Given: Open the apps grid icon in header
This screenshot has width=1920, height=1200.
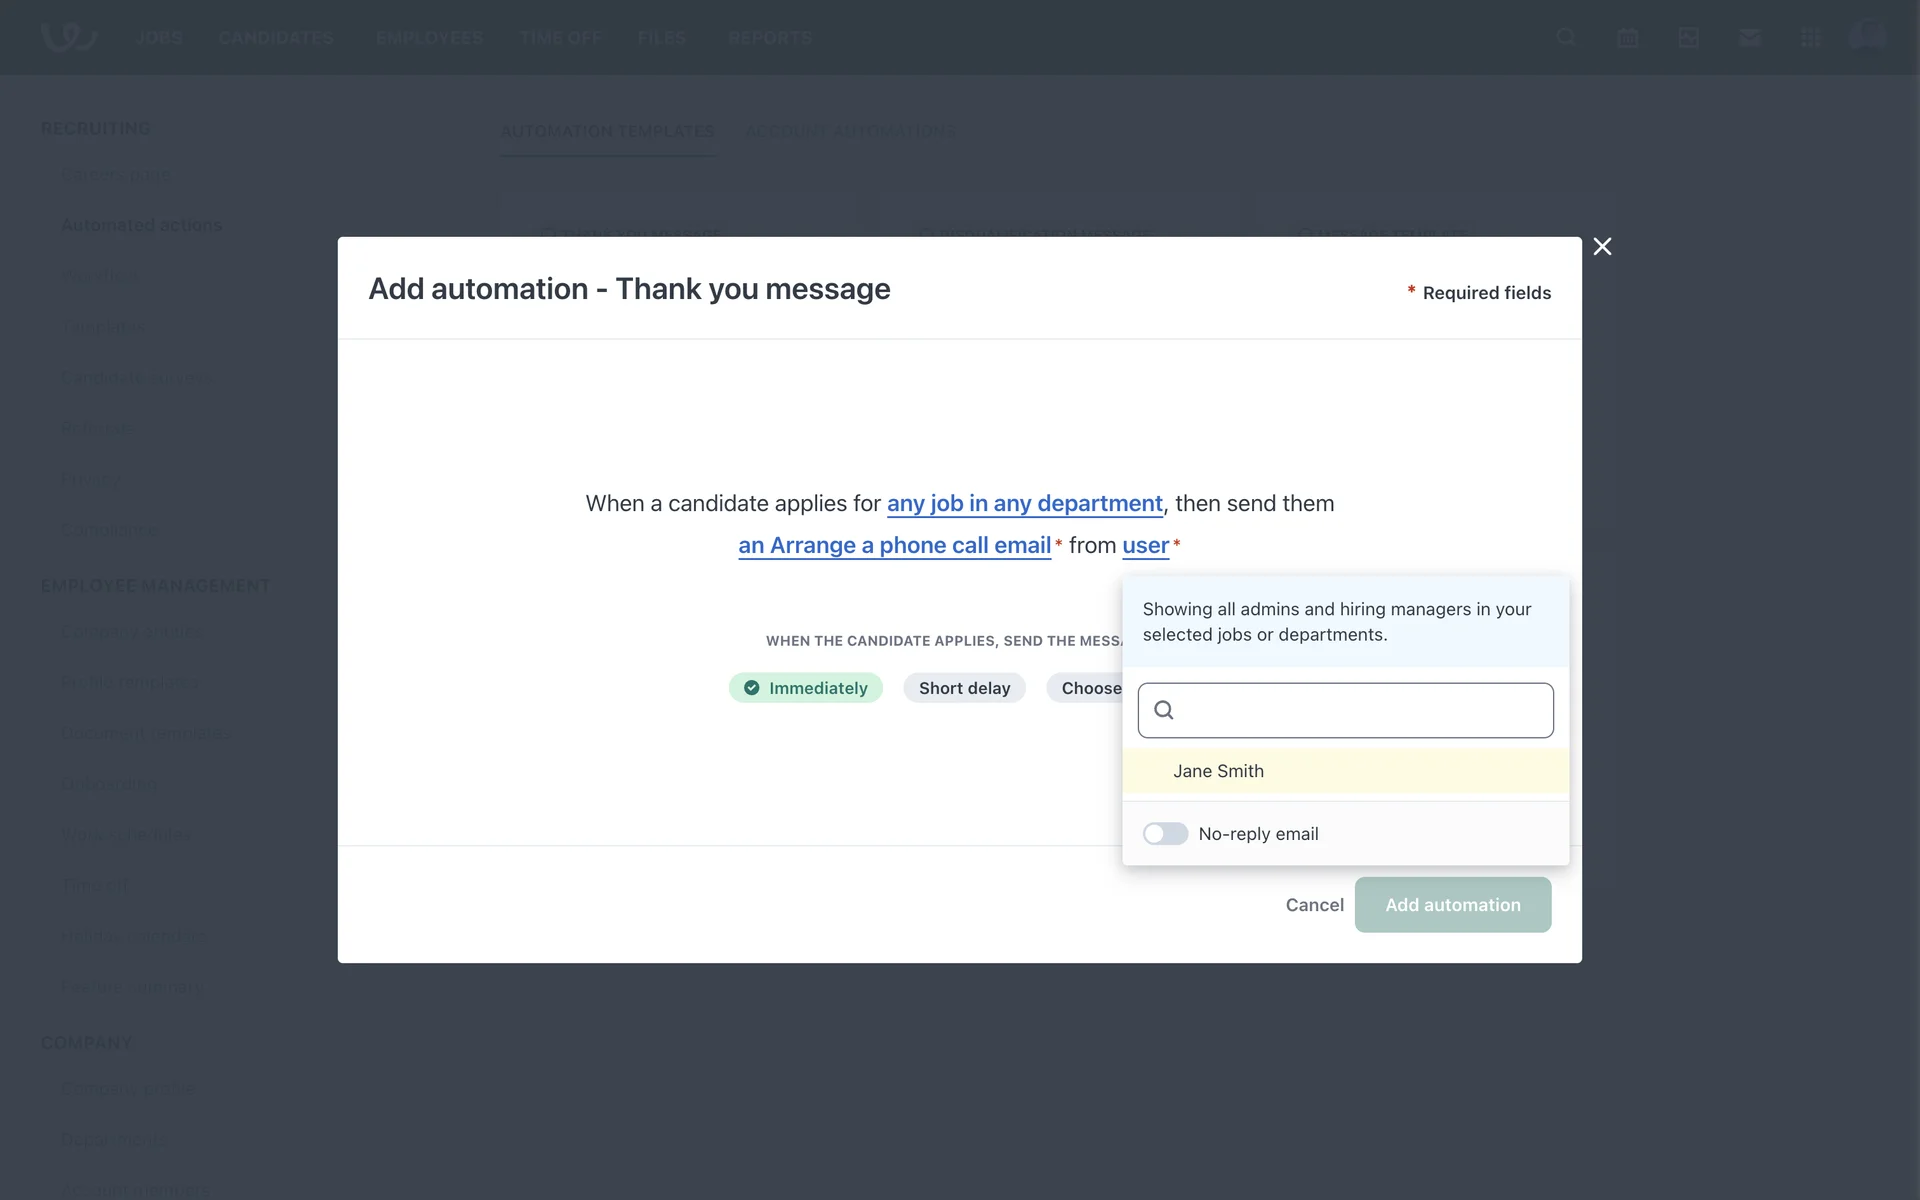Looking at the screenshot, I should (1810, 38).
